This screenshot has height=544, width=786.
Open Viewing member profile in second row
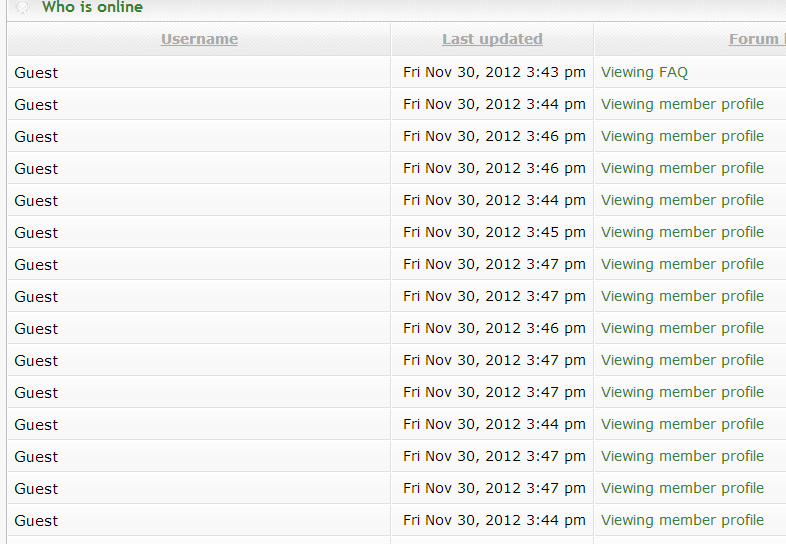[x=682, y=104]
